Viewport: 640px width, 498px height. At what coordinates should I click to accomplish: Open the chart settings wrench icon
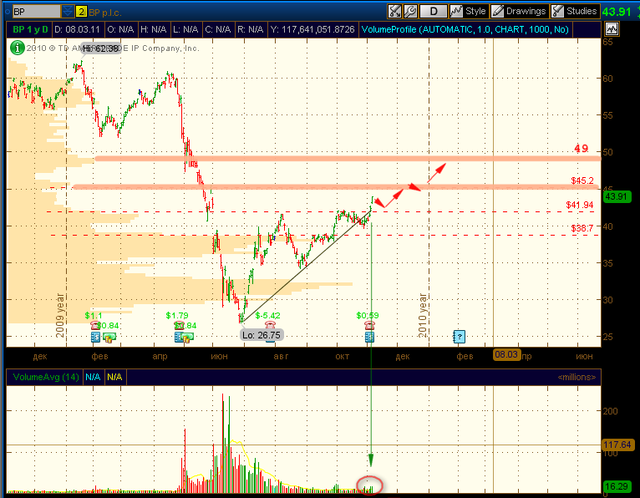[x=410, y=11]
